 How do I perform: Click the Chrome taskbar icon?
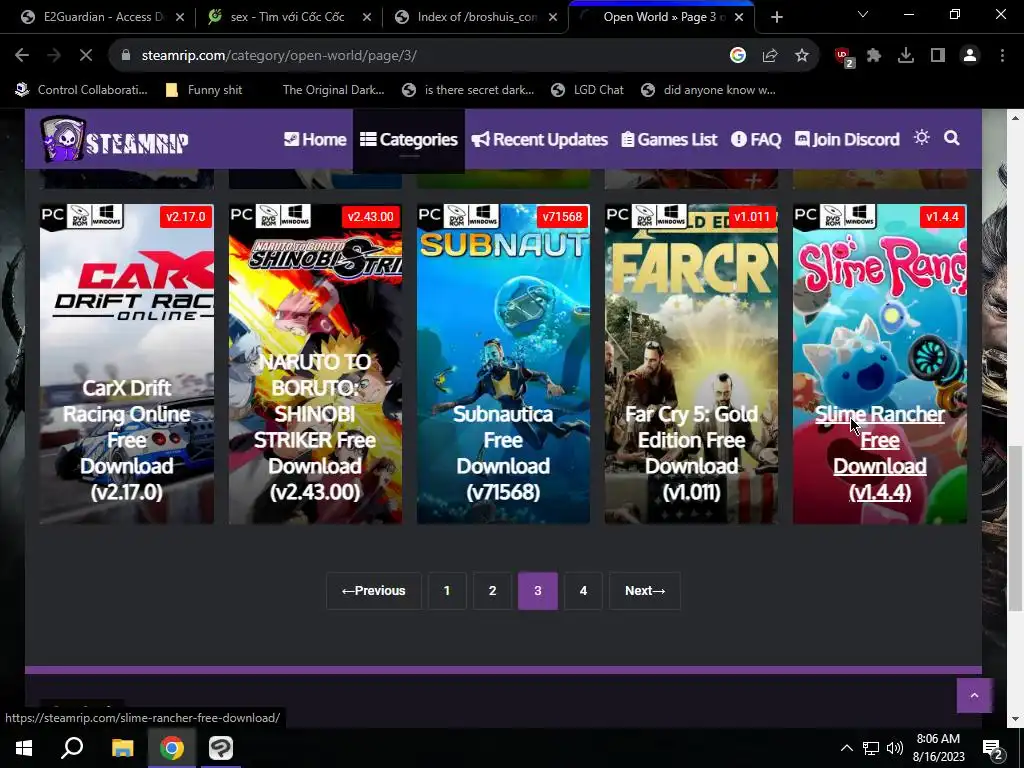171,748
